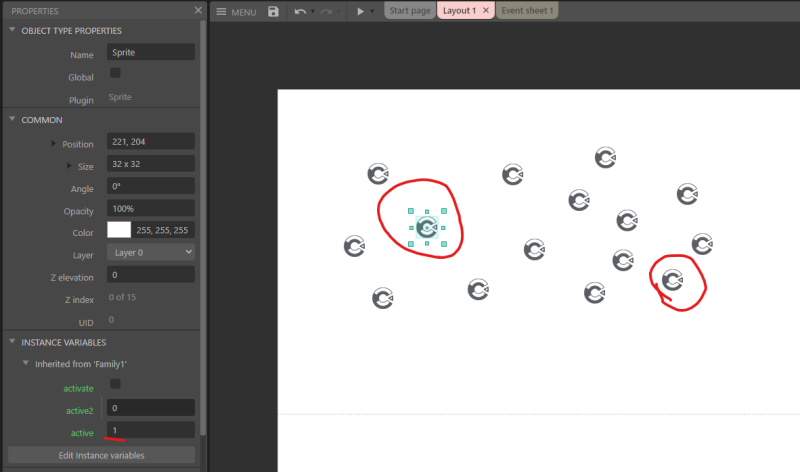Click the Size field 32 x 32
Screen dimensions: 800x472
pyautogui.click(x=151, y=164)
